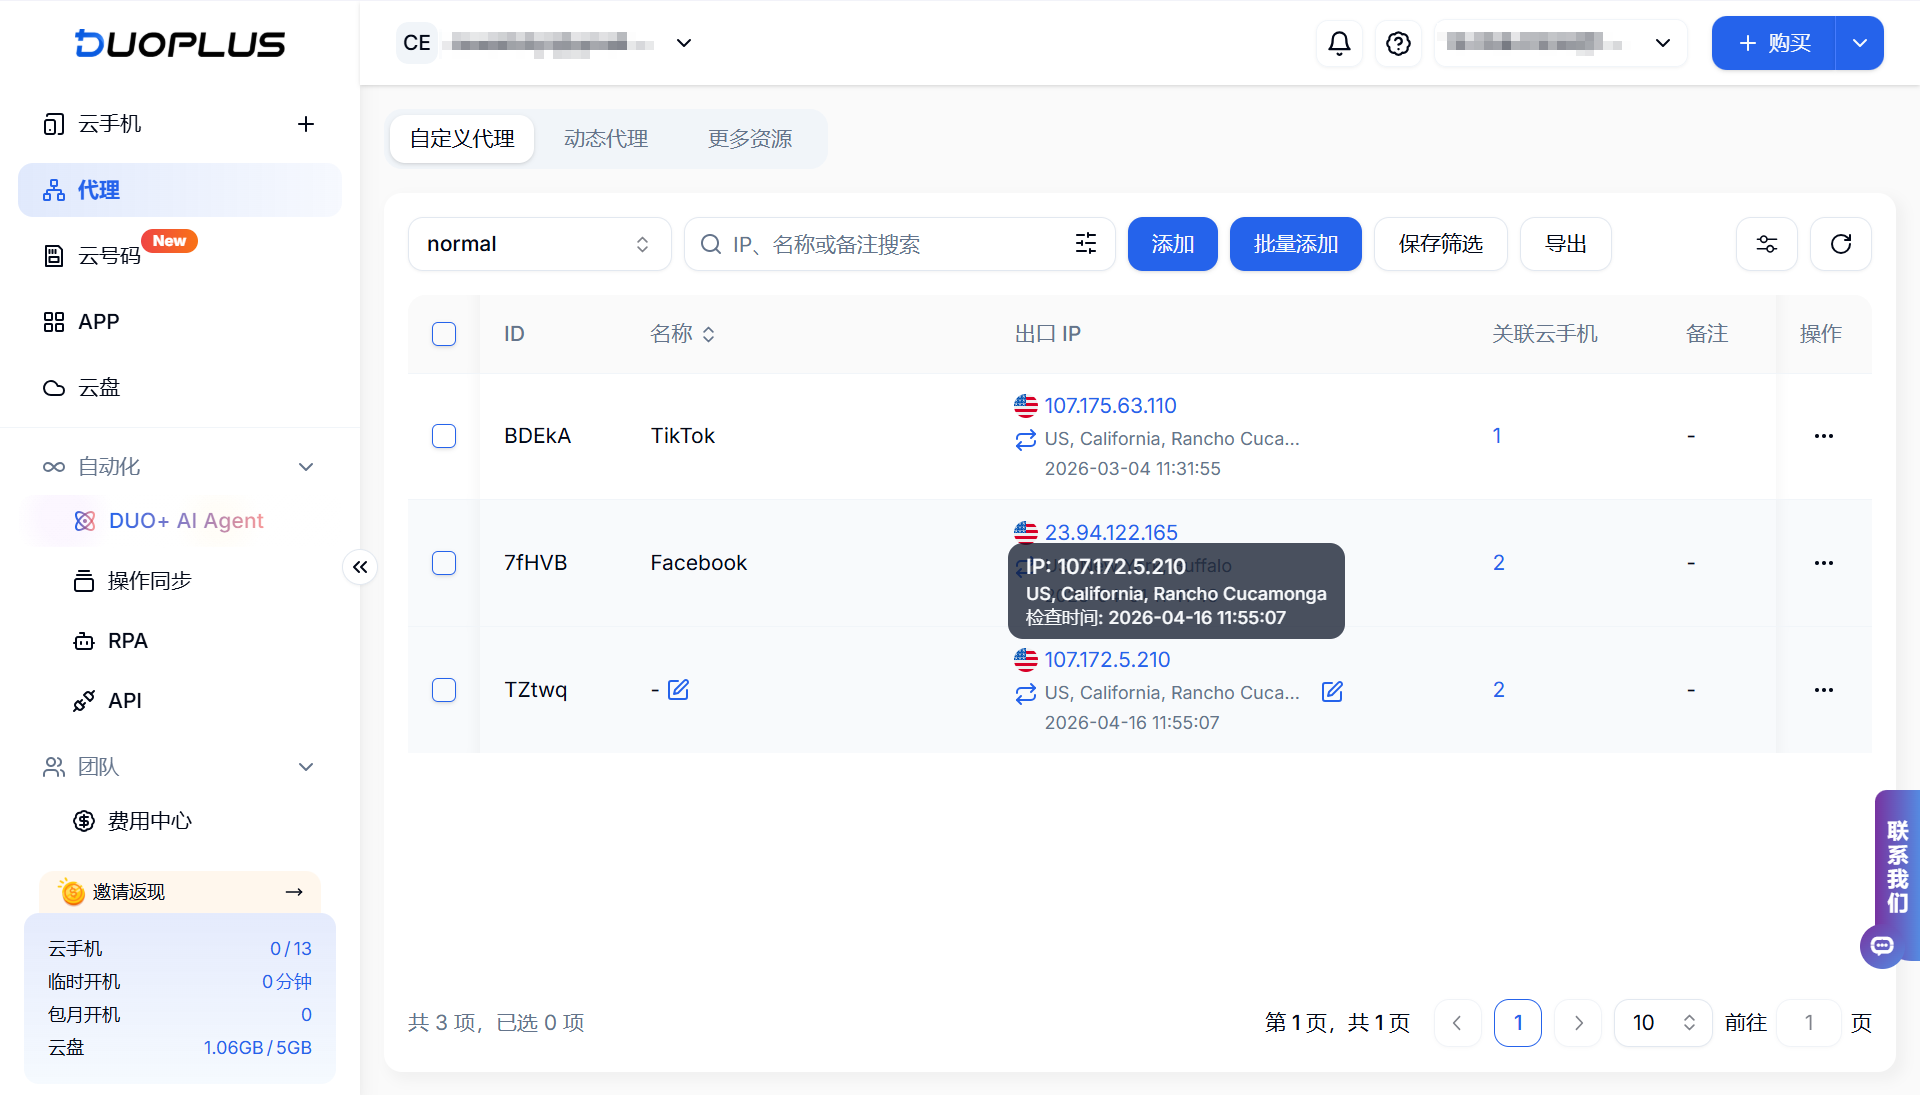Switch to 更多资源 tab
This screenshot has height=1095, width=1920.
(x=750, y=139)
